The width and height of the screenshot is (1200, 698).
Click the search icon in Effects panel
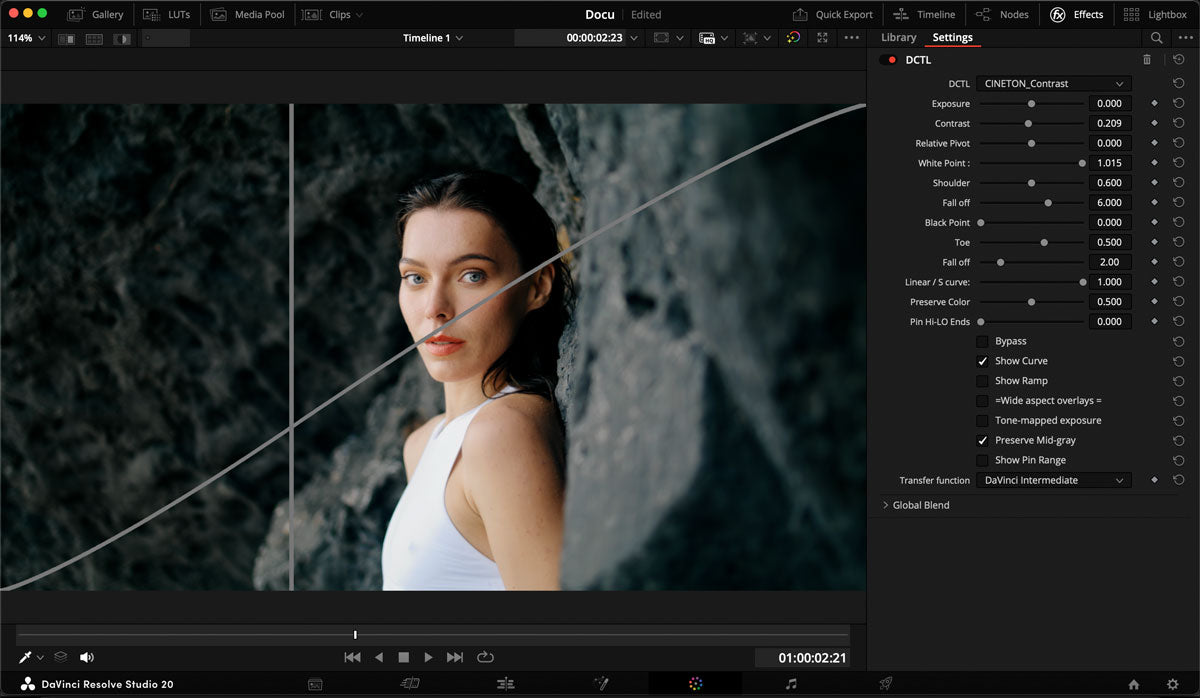point(1156,38)
